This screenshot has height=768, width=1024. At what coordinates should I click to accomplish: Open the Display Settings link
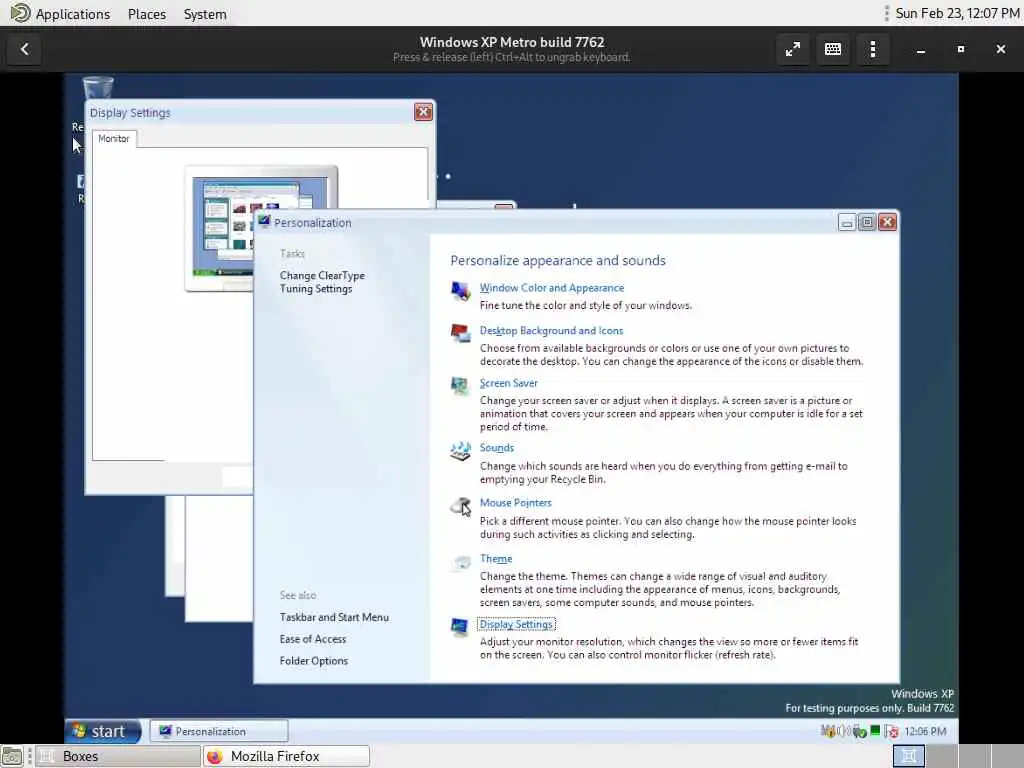coord(516,624)
